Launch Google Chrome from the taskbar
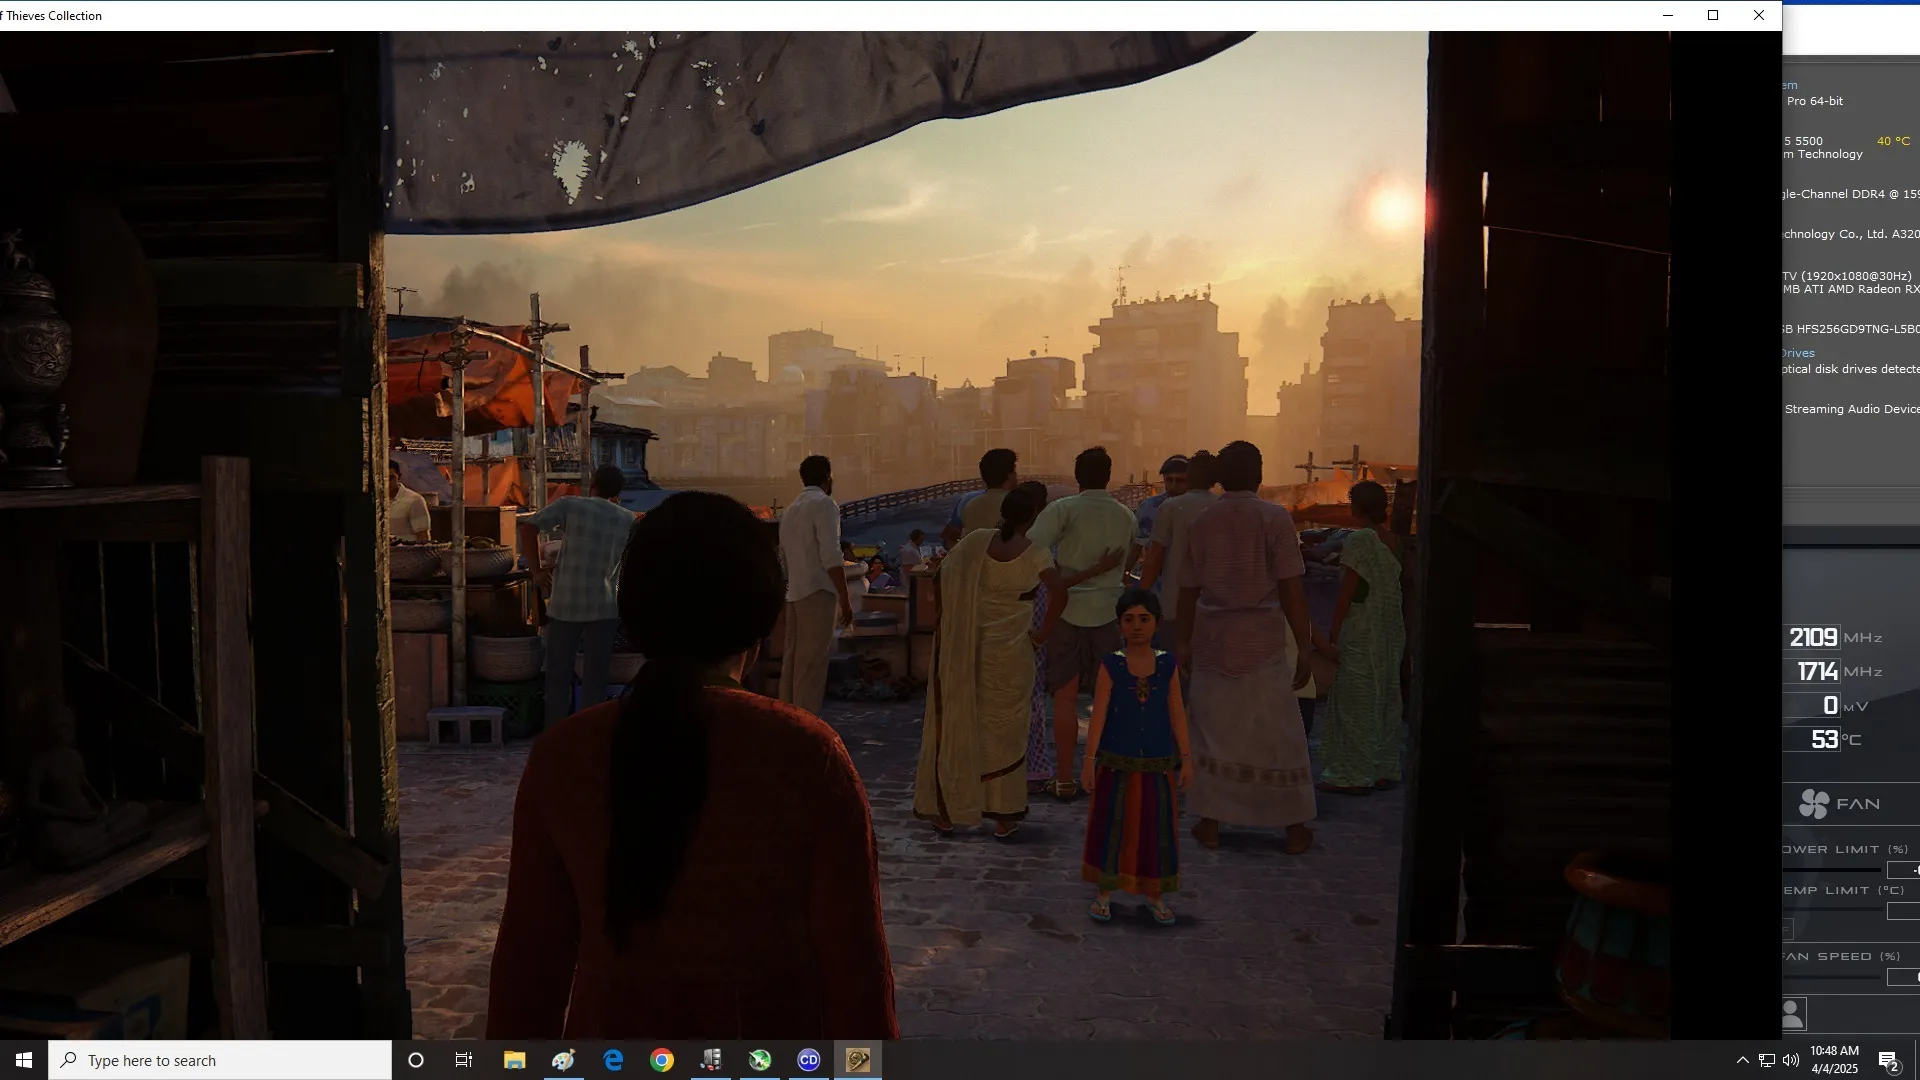 [662, 1060]
